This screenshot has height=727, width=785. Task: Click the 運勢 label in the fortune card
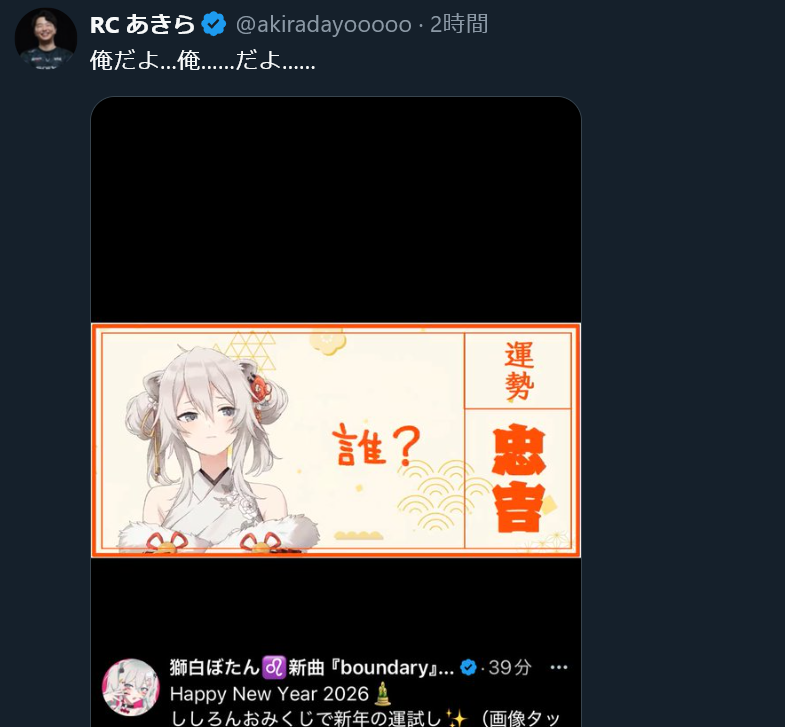[x=519, y=371]
